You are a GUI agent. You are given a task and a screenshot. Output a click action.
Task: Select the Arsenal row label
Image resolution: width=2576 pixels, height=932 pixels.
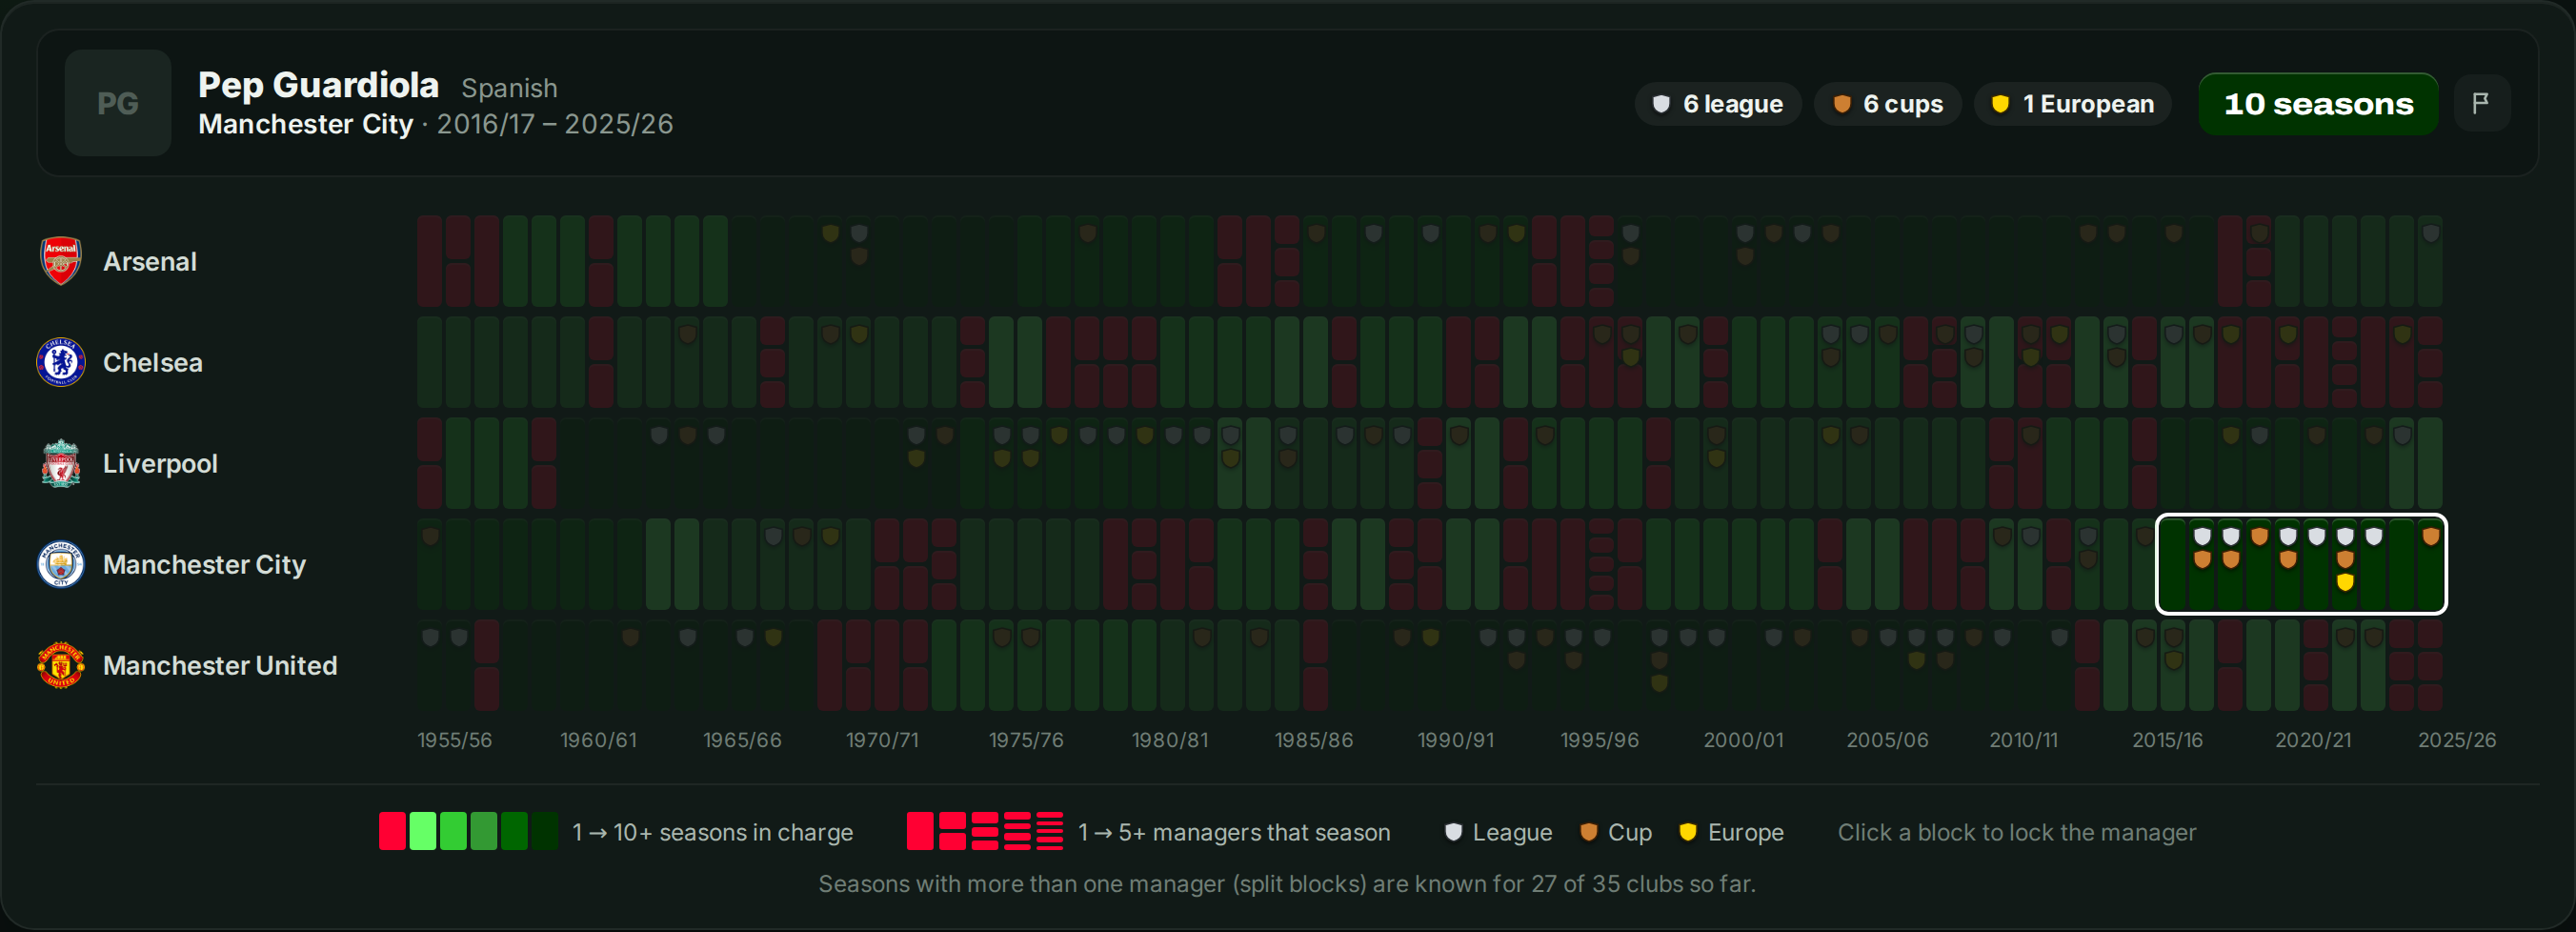tap(150, 261)
